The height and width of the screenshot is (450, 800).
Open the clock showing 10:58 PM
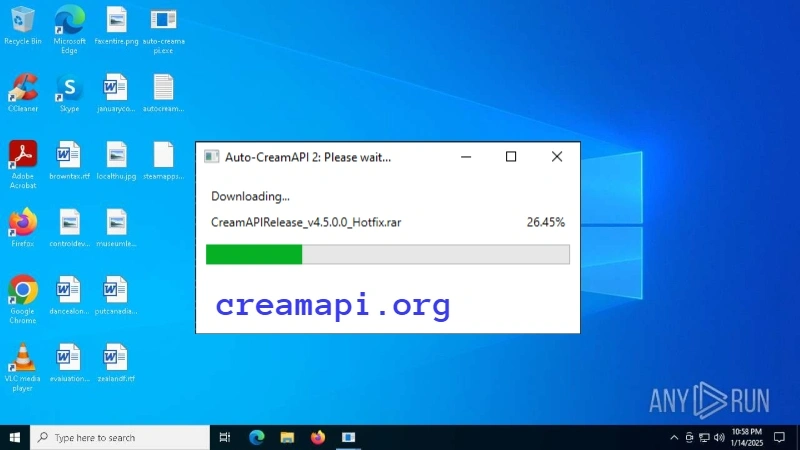[746, 437]
